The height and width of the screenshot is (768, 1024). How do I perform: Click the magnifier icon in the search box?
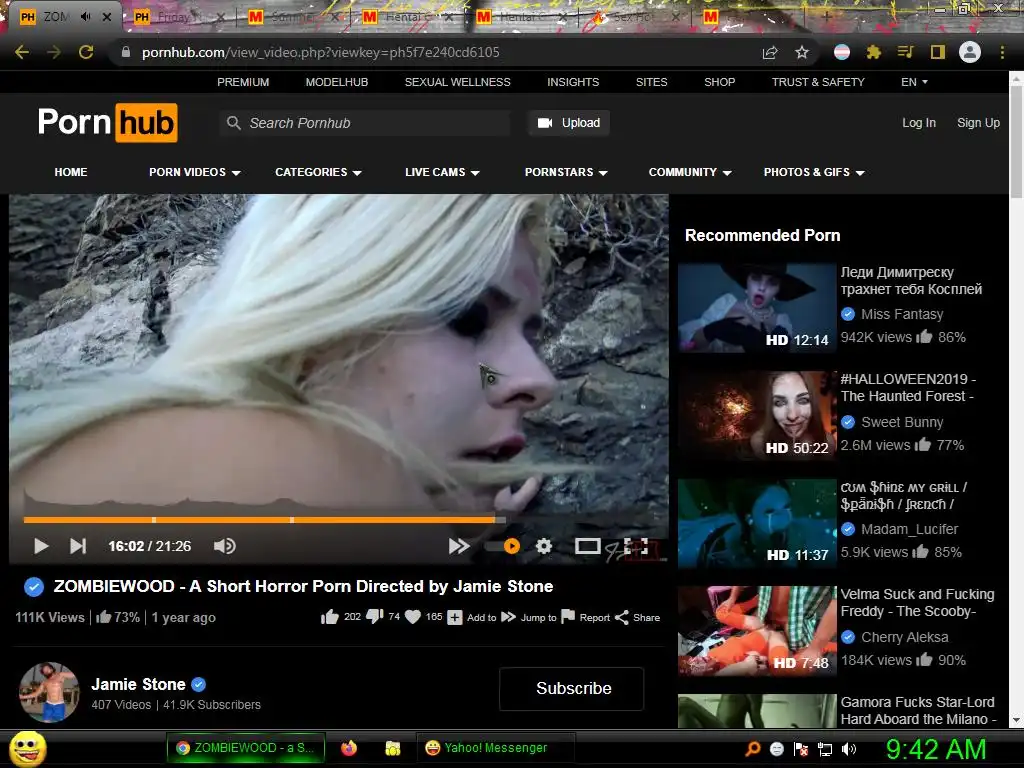pos(233,123)
